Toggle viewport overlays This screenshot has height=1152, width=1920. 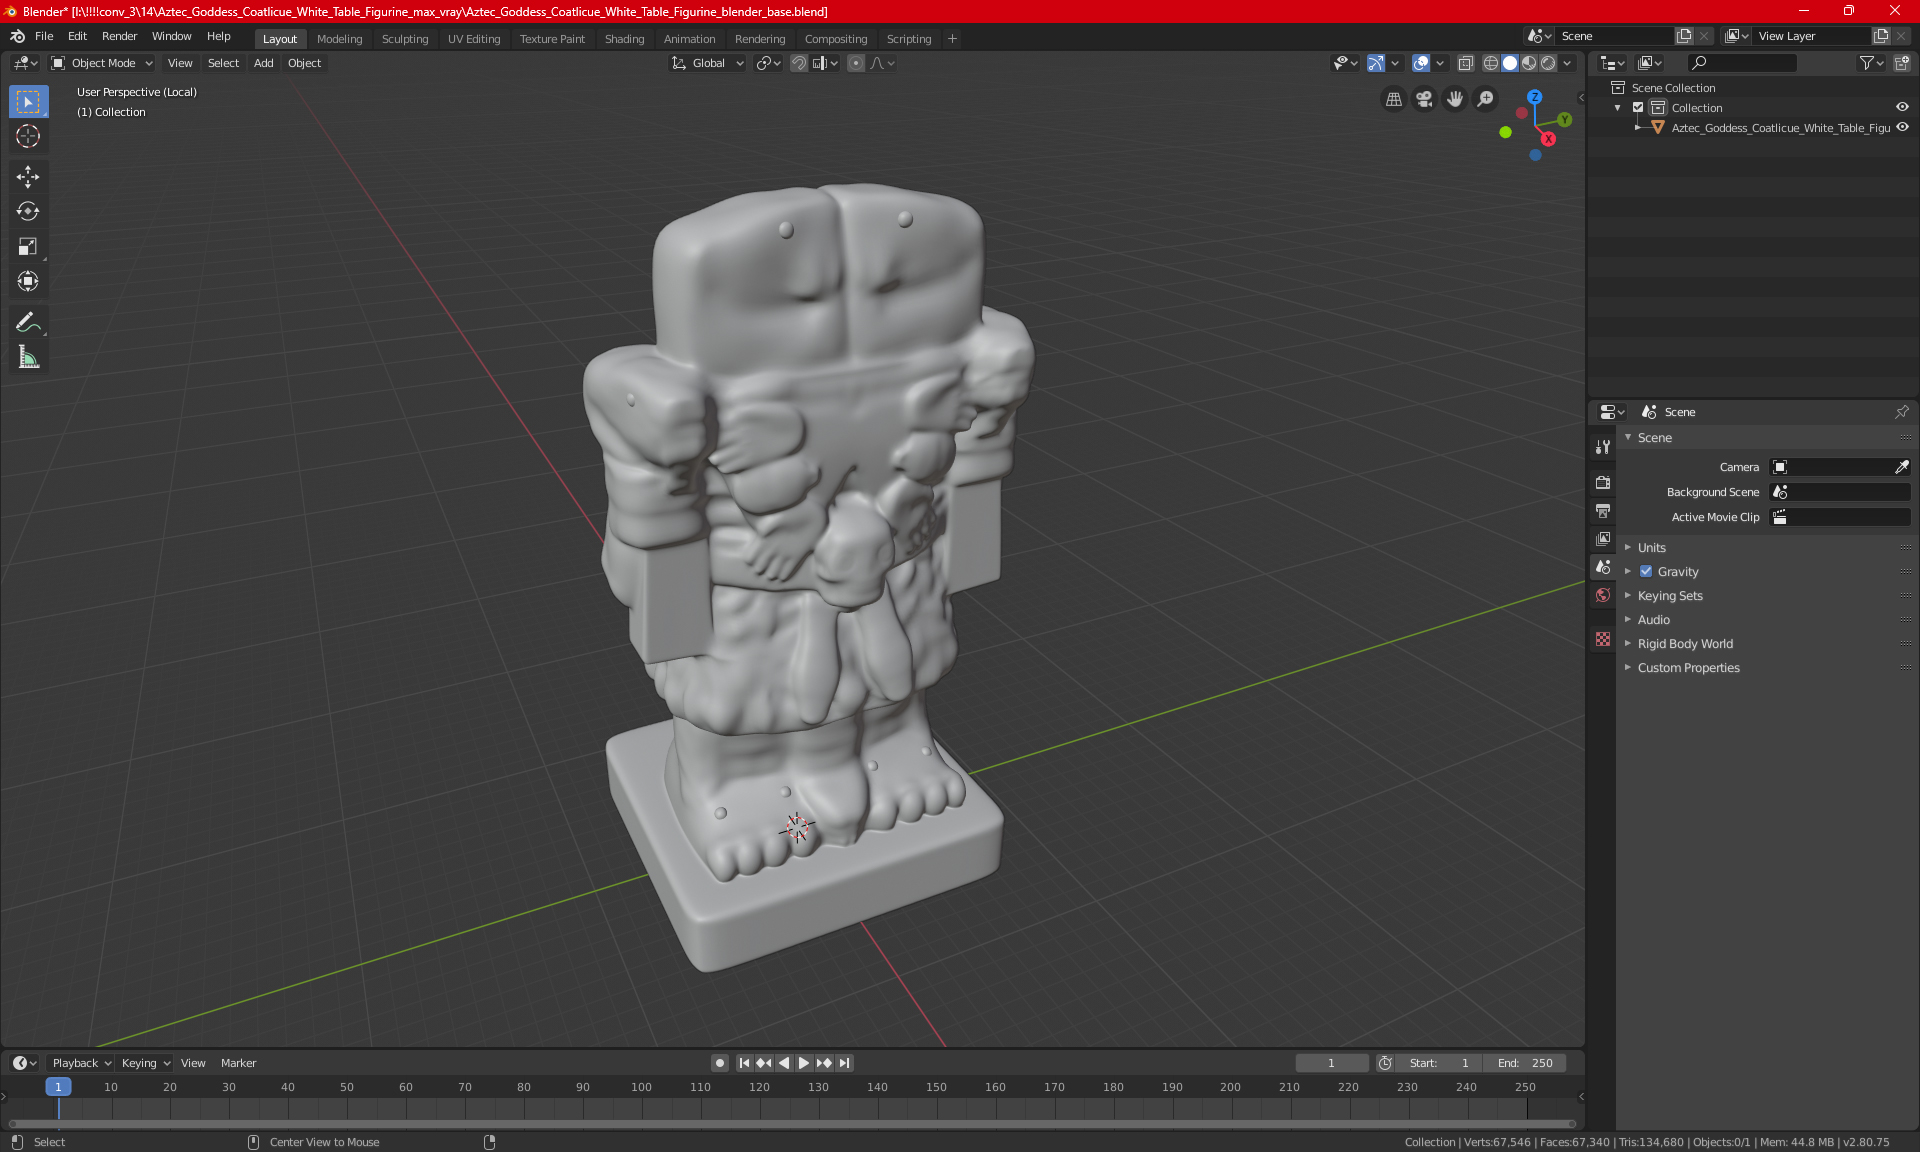(1421, 63)
